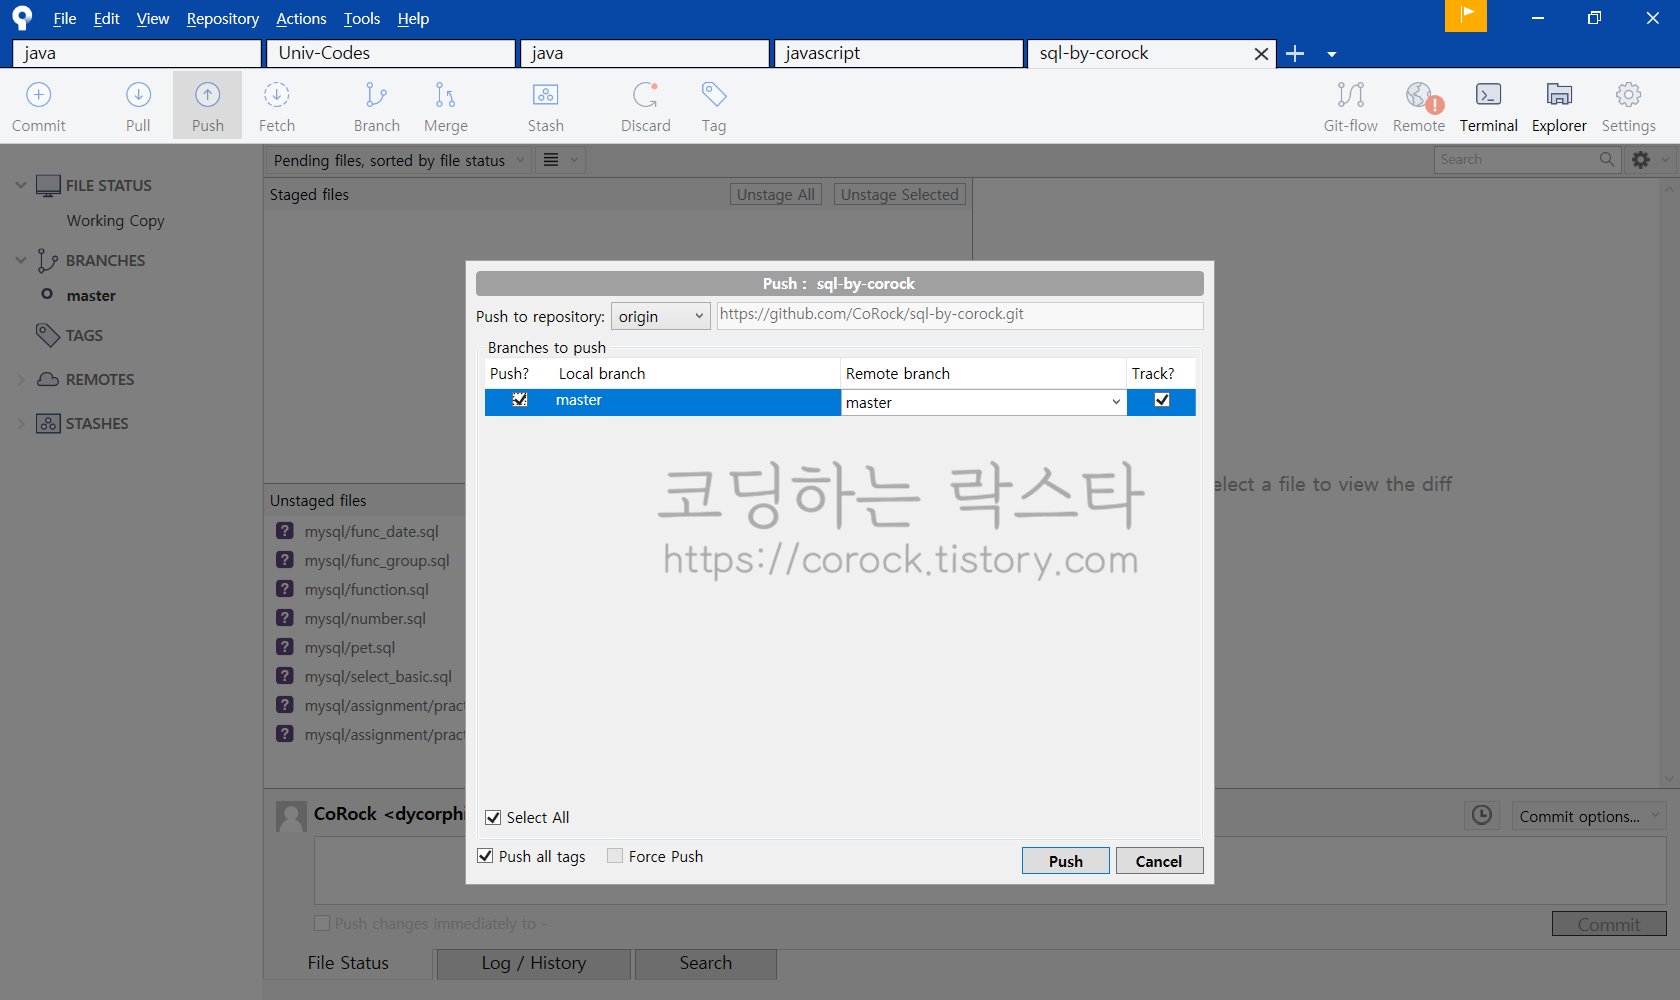
Task: Click the Tag toolbar icon
Action: (713, 106)
